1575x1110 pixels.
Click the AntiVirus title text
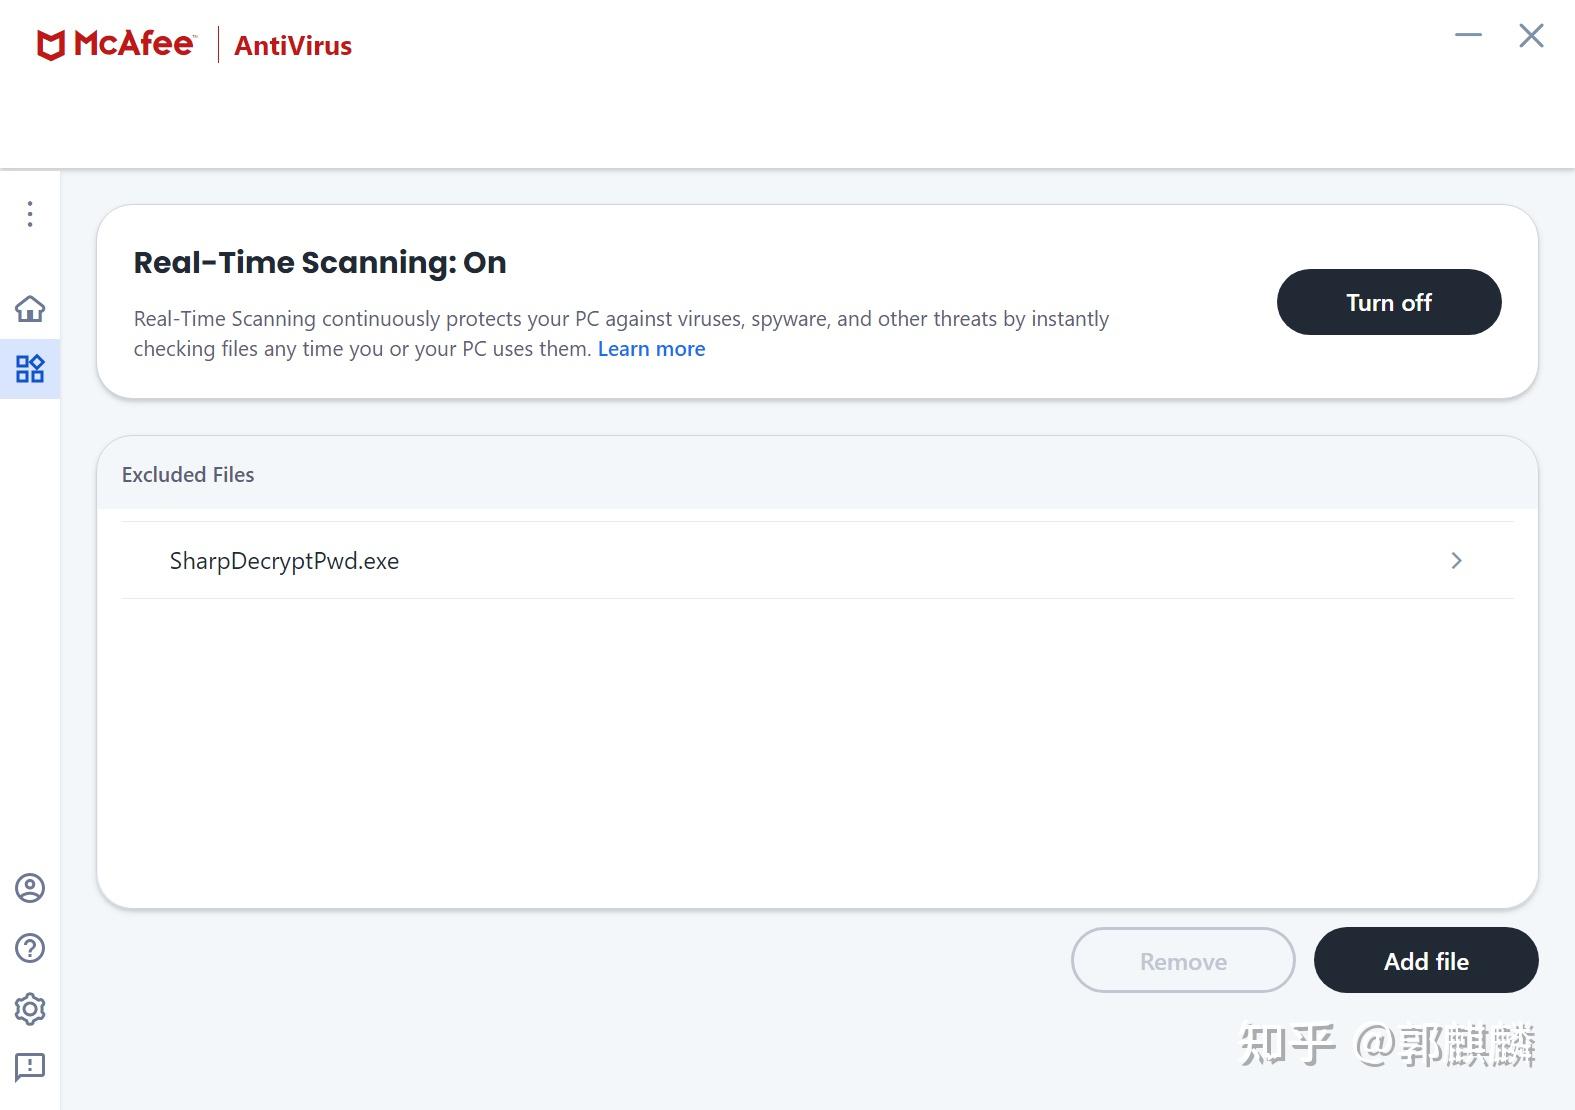point(293,46)
